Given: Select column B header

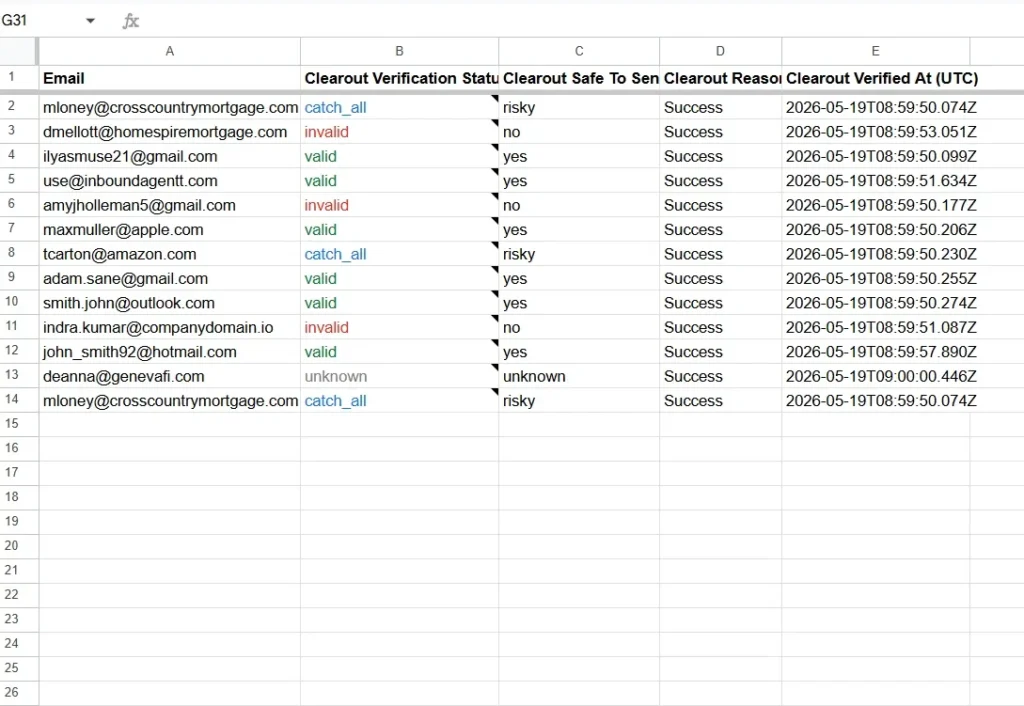Looking at the screenshot, I should point(400,51).
